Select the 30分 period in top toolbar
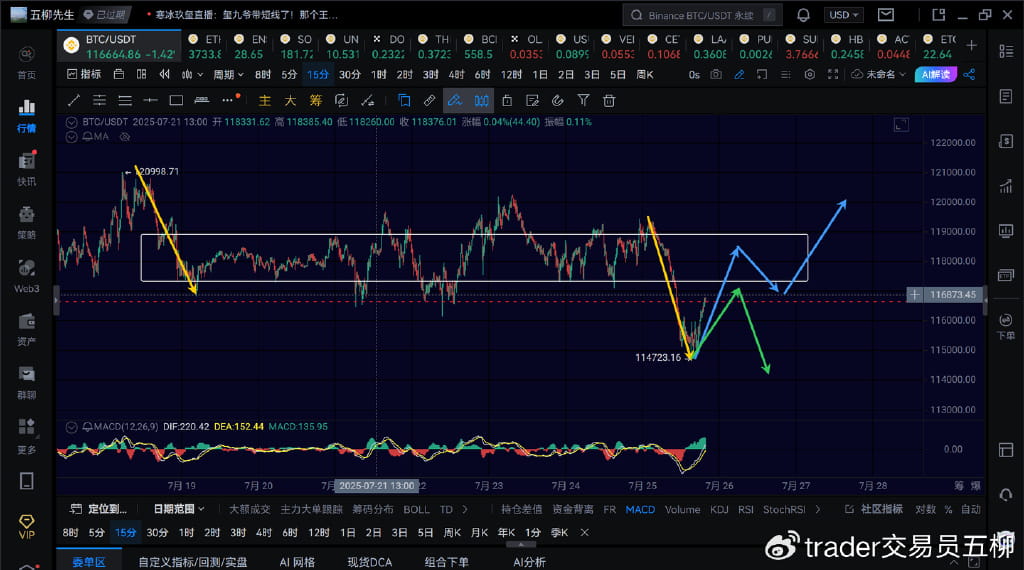Viewport: 1024px width, 570px height. (x=350, y=74)
